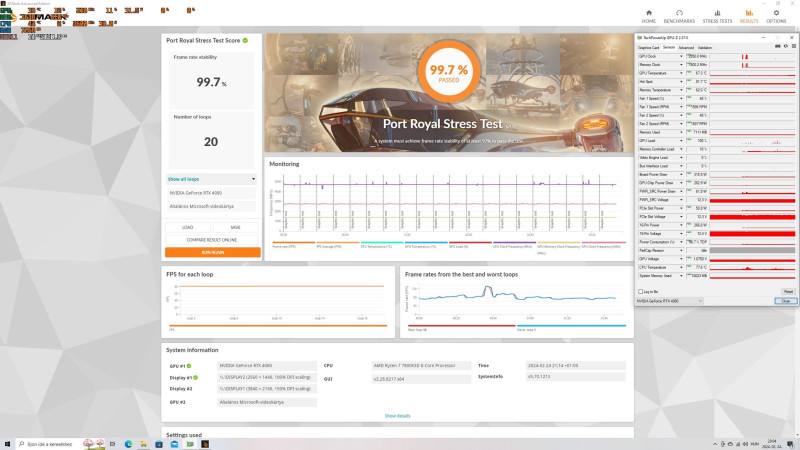
Task: Open the Benchmarks section in 3DMark
Action: (679, 16)
